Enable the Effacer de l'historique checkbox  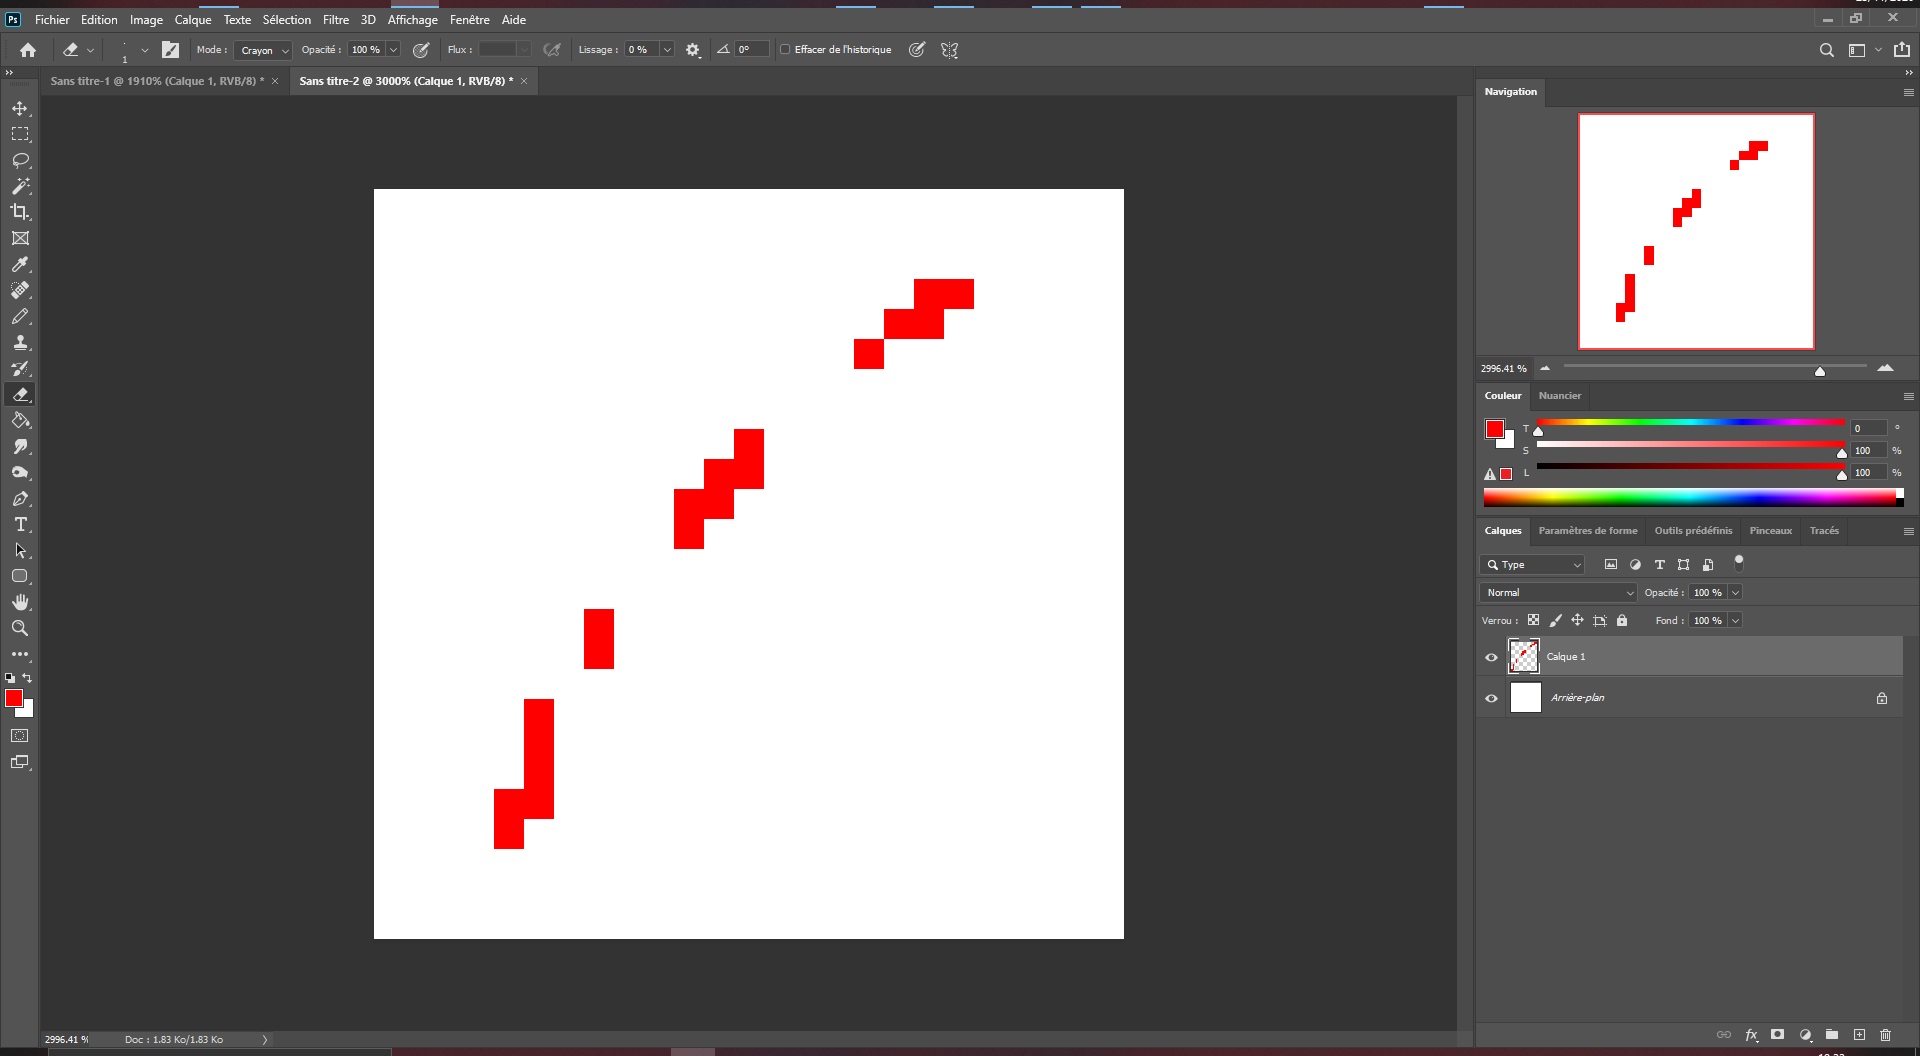tap(786, 49)
